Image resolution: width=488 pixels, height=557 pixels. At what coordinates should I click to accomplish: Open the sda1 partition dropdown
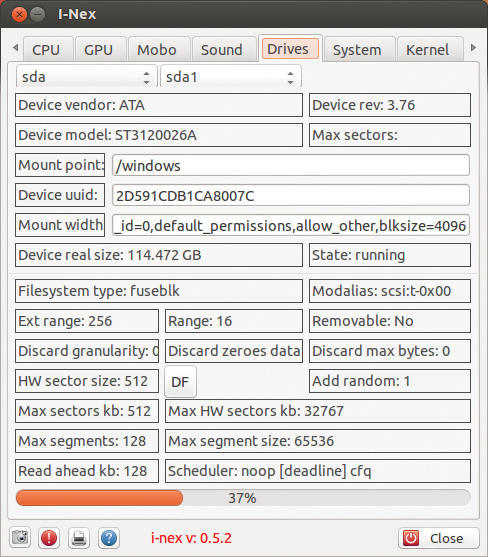[231, 77]
